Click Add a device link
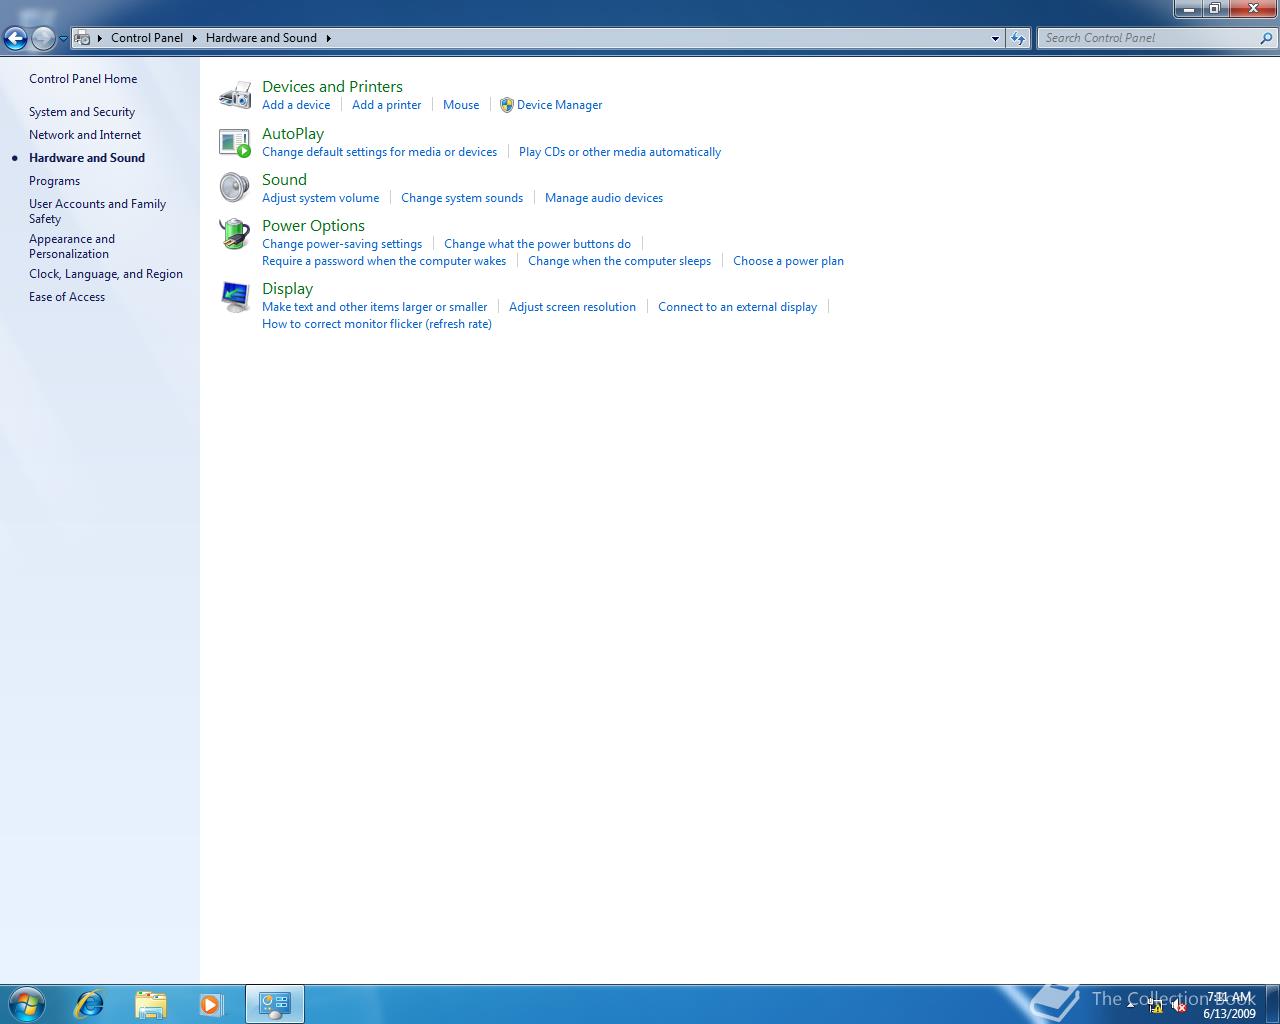The image size is (1280, 1024). (296, 105)
